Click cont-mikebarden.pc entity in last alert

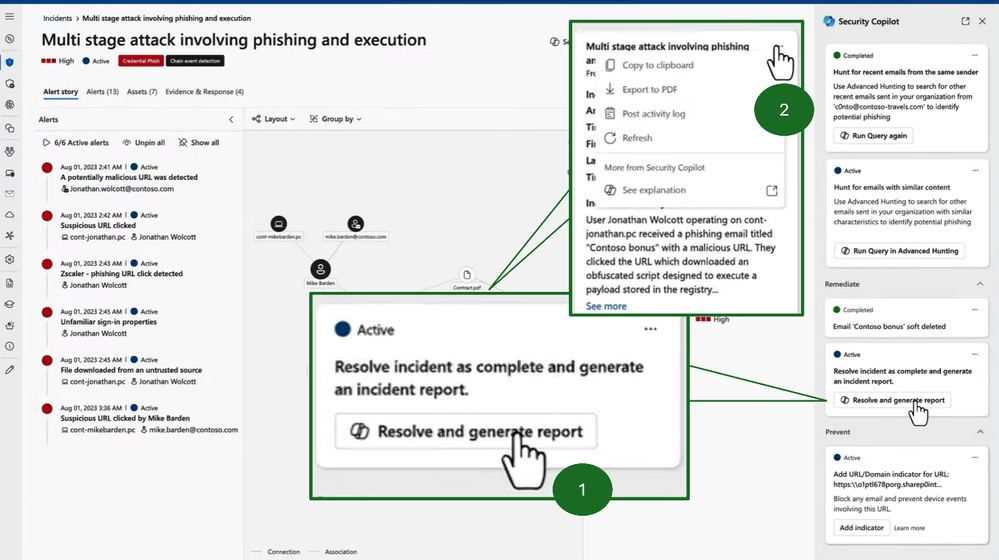pos(99,430)
